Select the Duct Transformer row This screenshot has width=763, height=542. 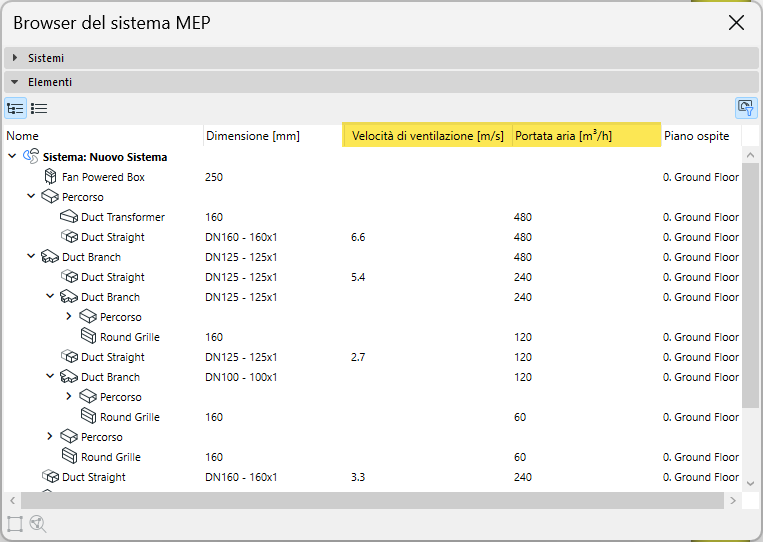122,217
